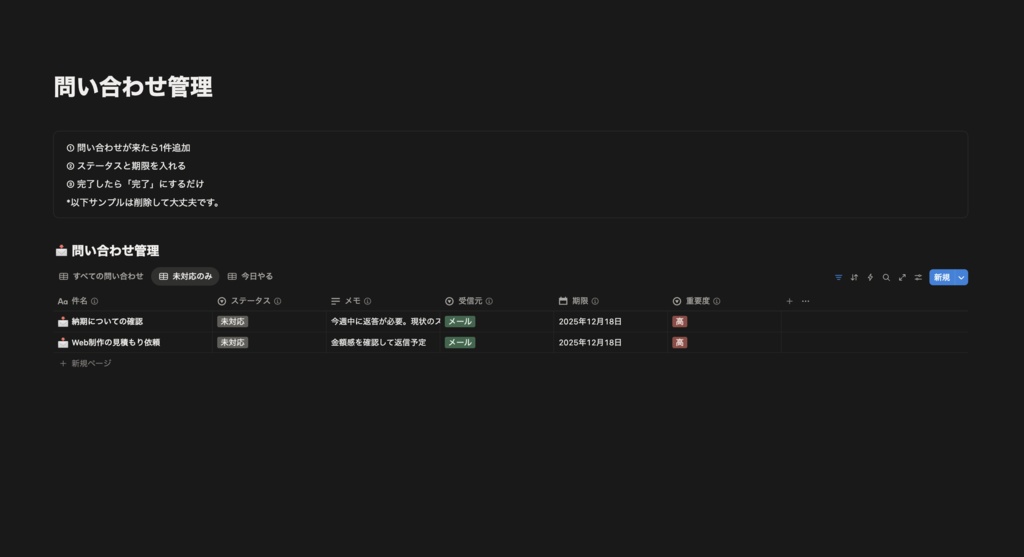This screenshot has width=1024, height=557.
Task: Click the 今週中に返答が必要 memo cell
Action: 383,321
